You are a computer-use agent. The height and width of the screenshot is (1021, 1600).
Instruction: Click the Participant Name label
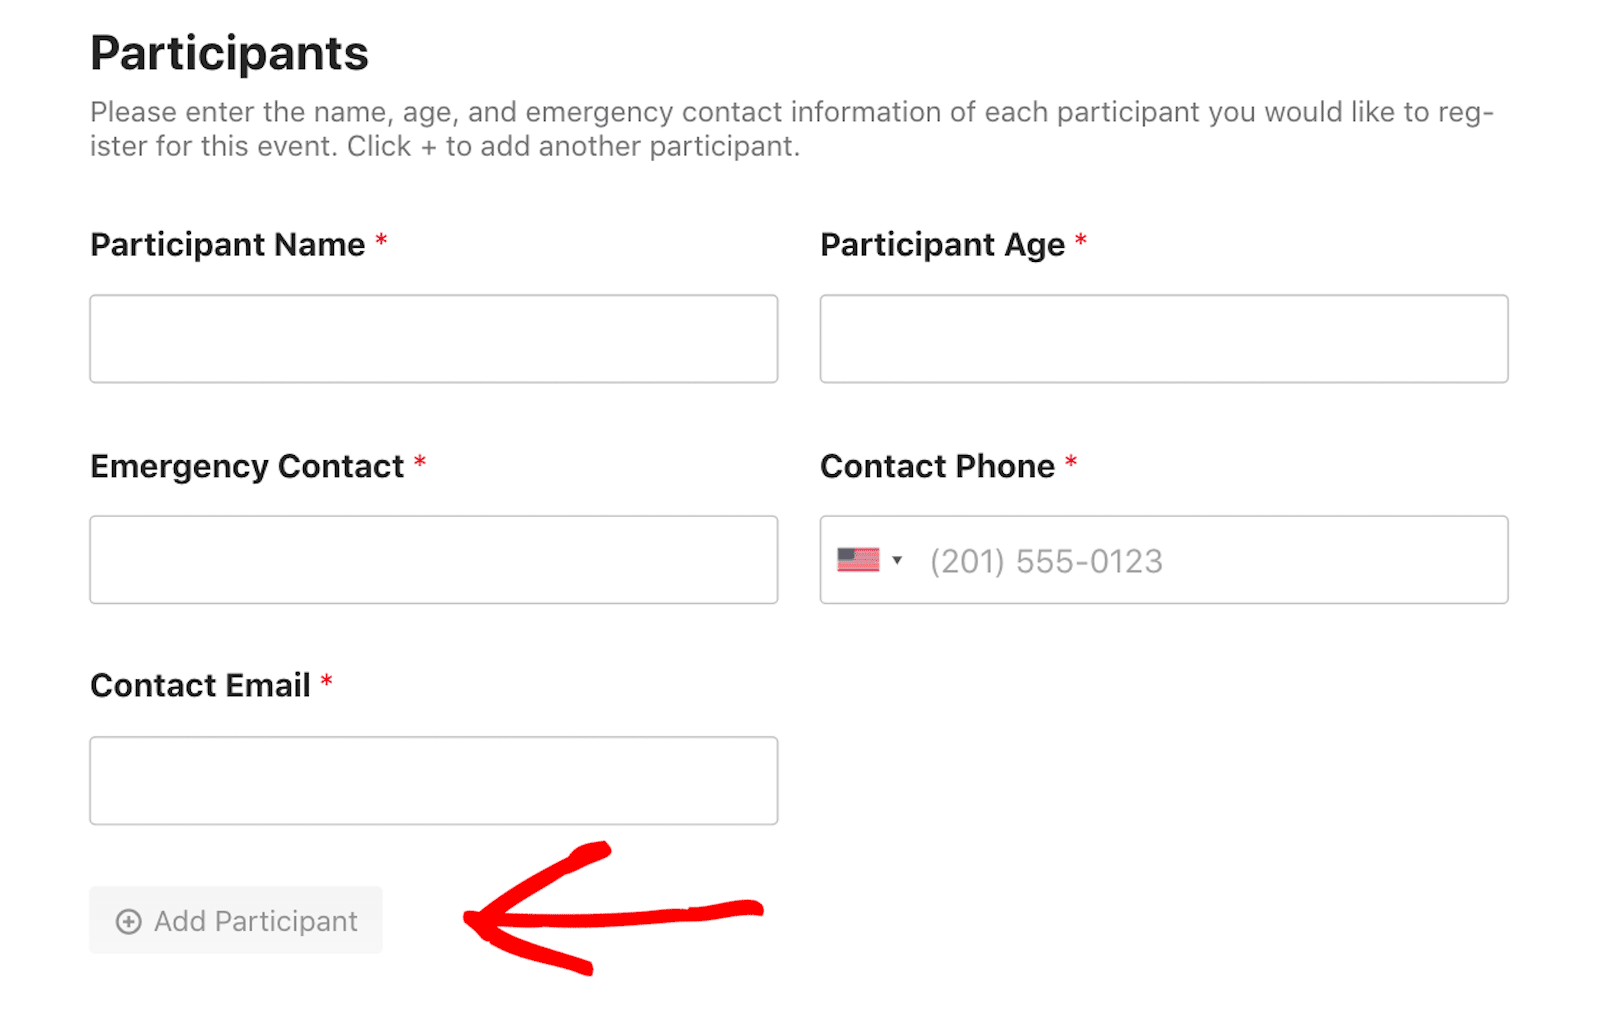tap(228, 245)
